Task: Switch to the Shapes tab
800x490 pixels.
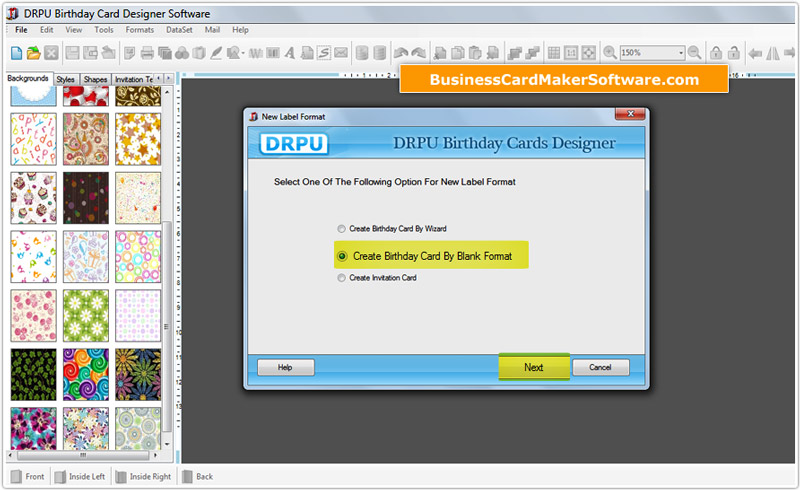Action: pyautogui.click(x=95, y=79)
